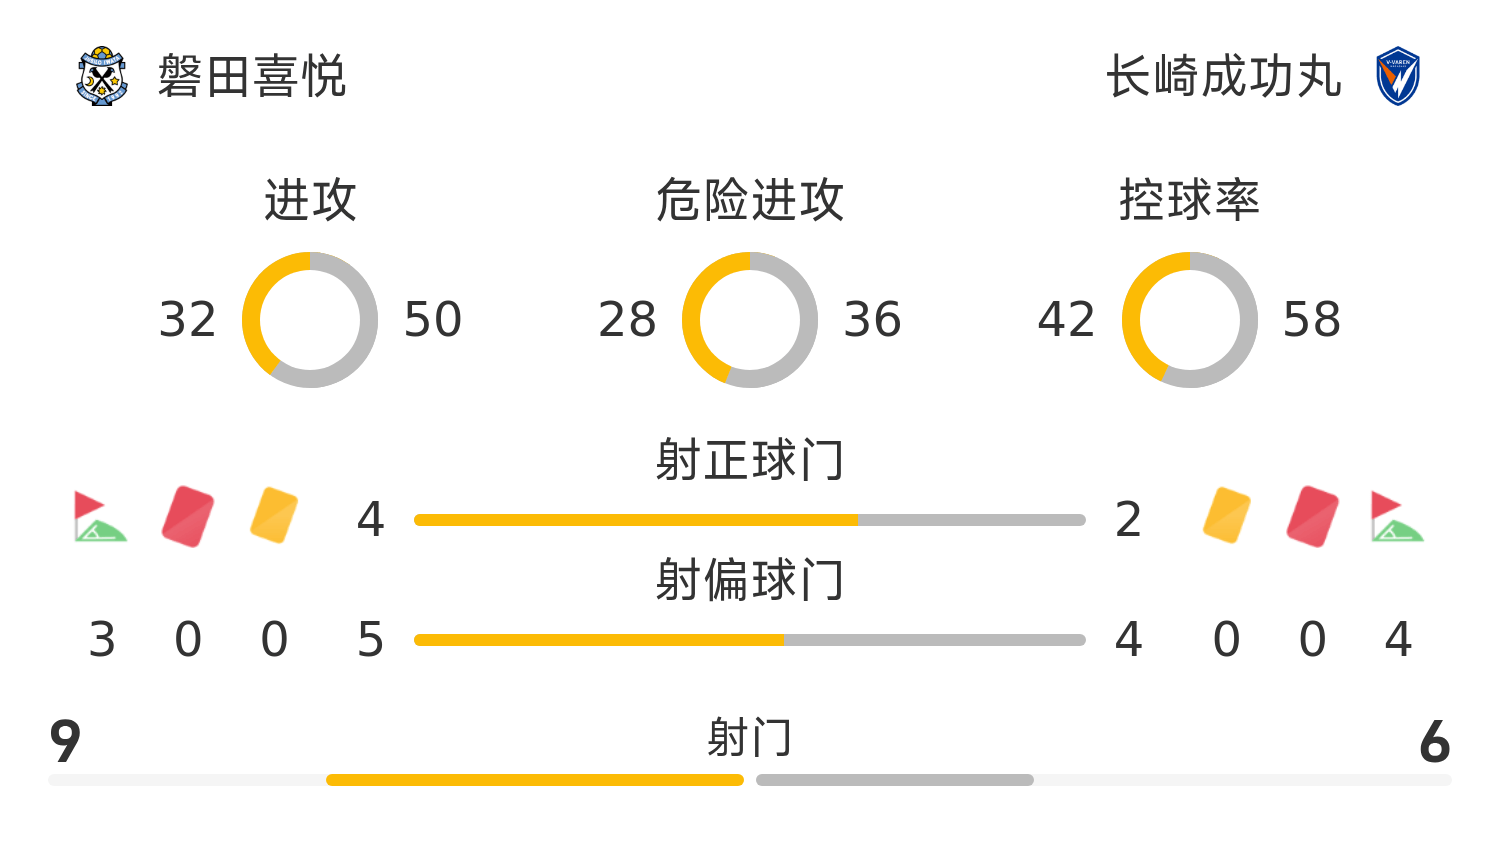Click the 射正球门 progress bar
This screenshot has height=866, width=1500.
(750, 520)
